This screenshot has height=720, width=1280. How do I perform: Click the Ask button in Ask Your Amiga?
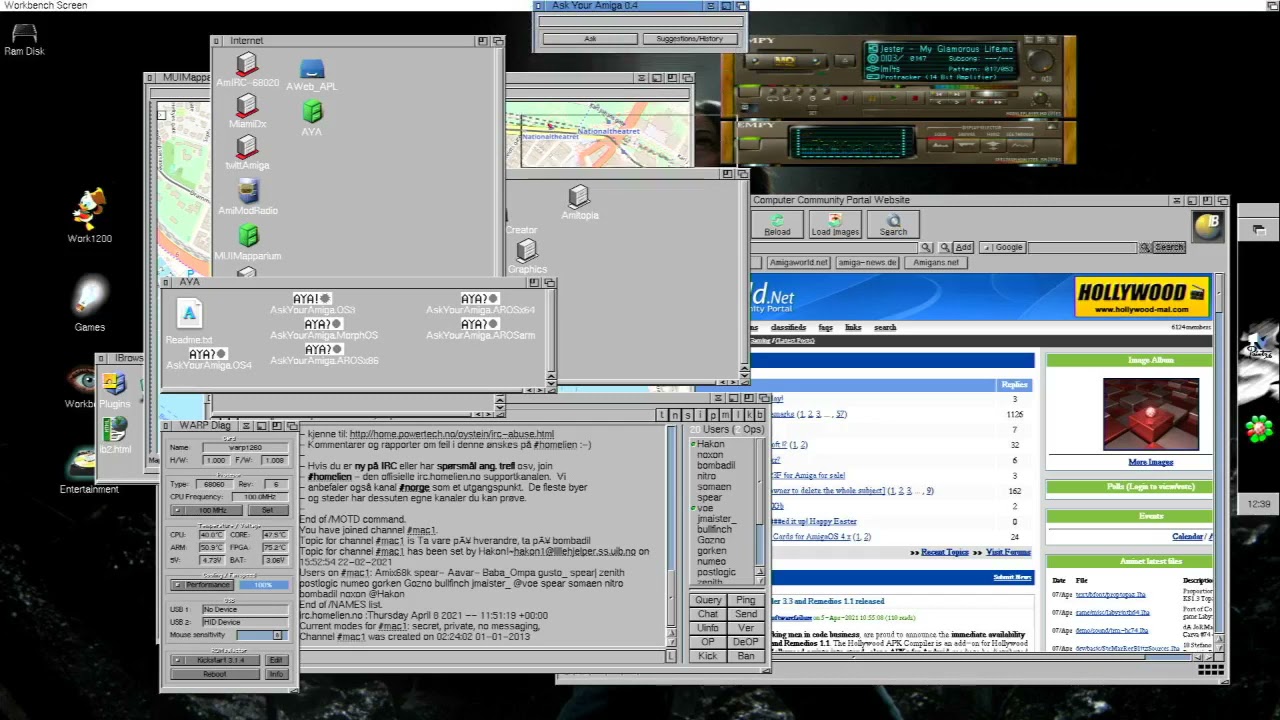pos(590,39)
